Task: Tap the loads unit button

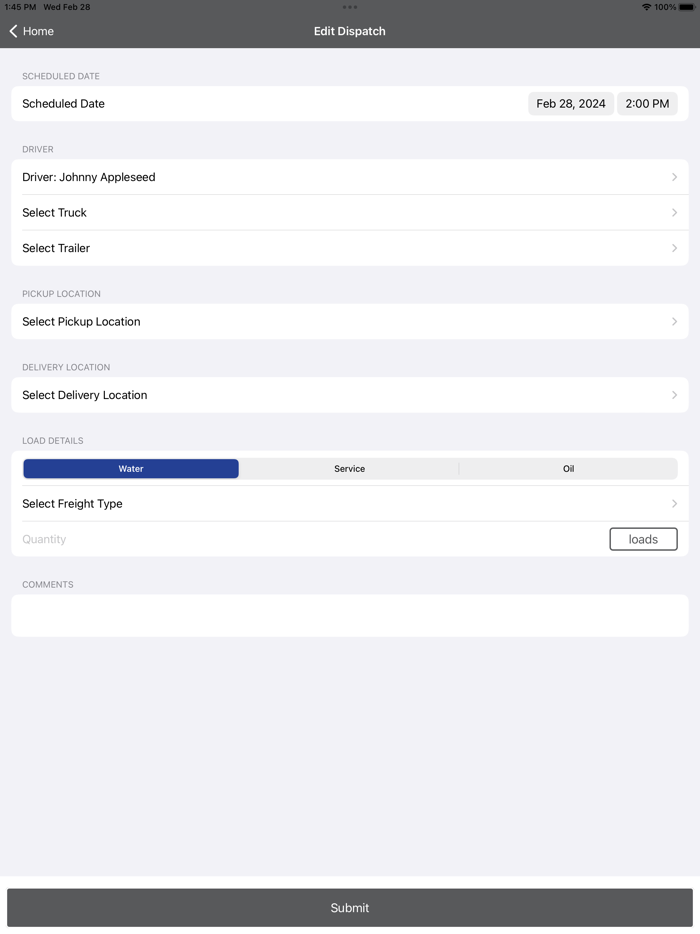Action: tap(643, 539)
